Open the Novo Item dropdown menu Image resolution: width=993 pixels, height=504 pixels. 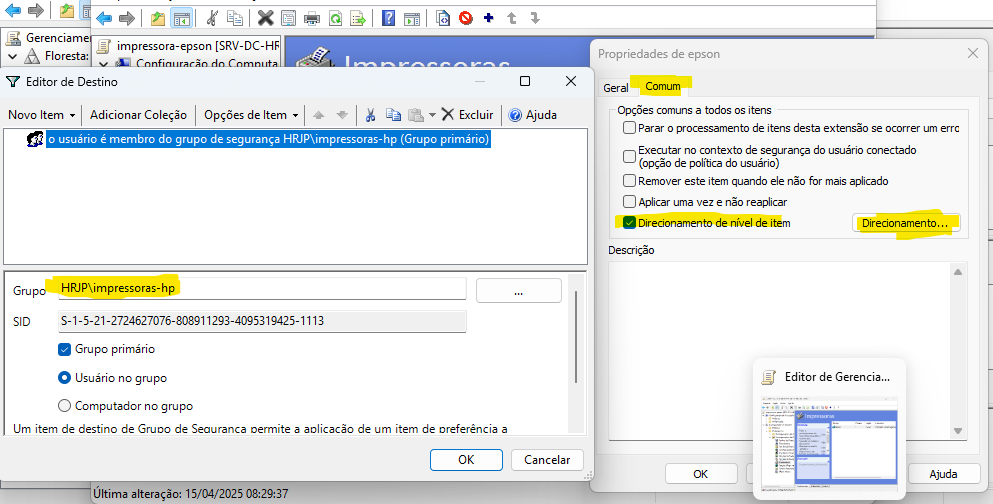point(41,115)
